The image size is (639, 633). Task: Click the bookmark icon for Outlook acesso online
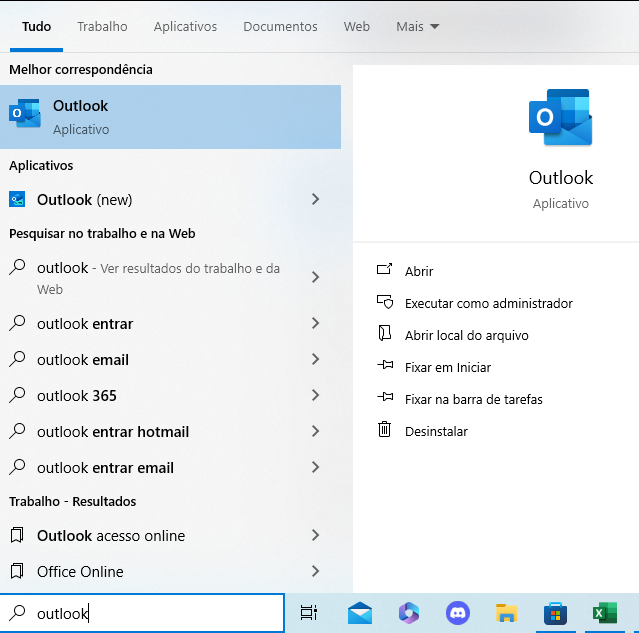click(17, 535)
